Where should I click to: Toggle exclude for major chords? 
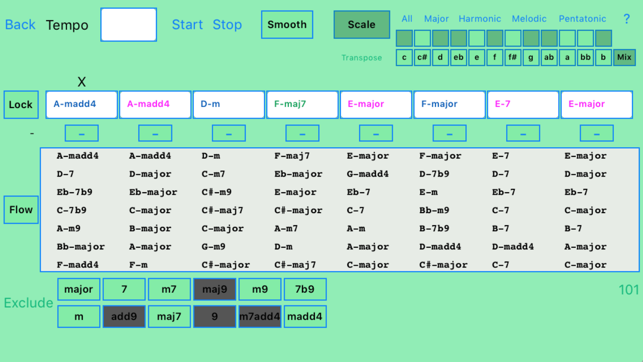point(79,289)
